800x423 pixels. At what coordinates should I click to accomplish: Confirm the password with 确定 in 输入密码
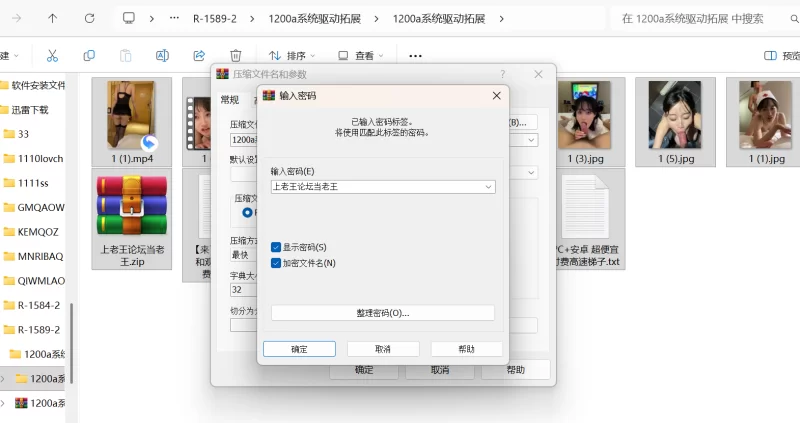[x=299, y=349]
